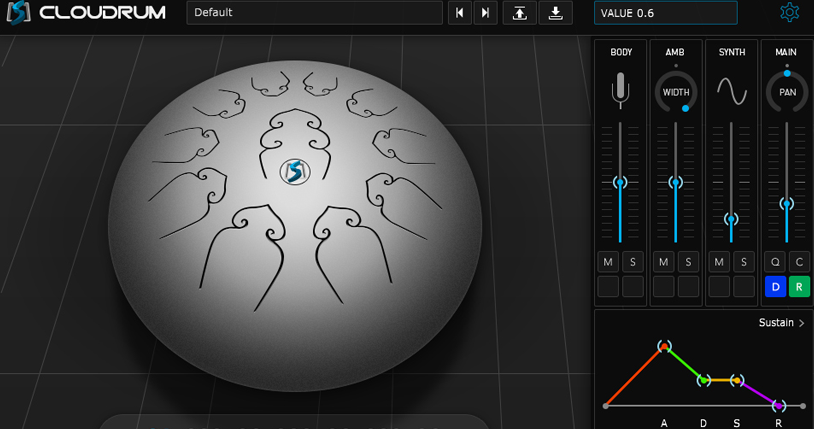Click the preset download/import icon
The width and height of the screenshot is (814, 429).
point(555,13)
